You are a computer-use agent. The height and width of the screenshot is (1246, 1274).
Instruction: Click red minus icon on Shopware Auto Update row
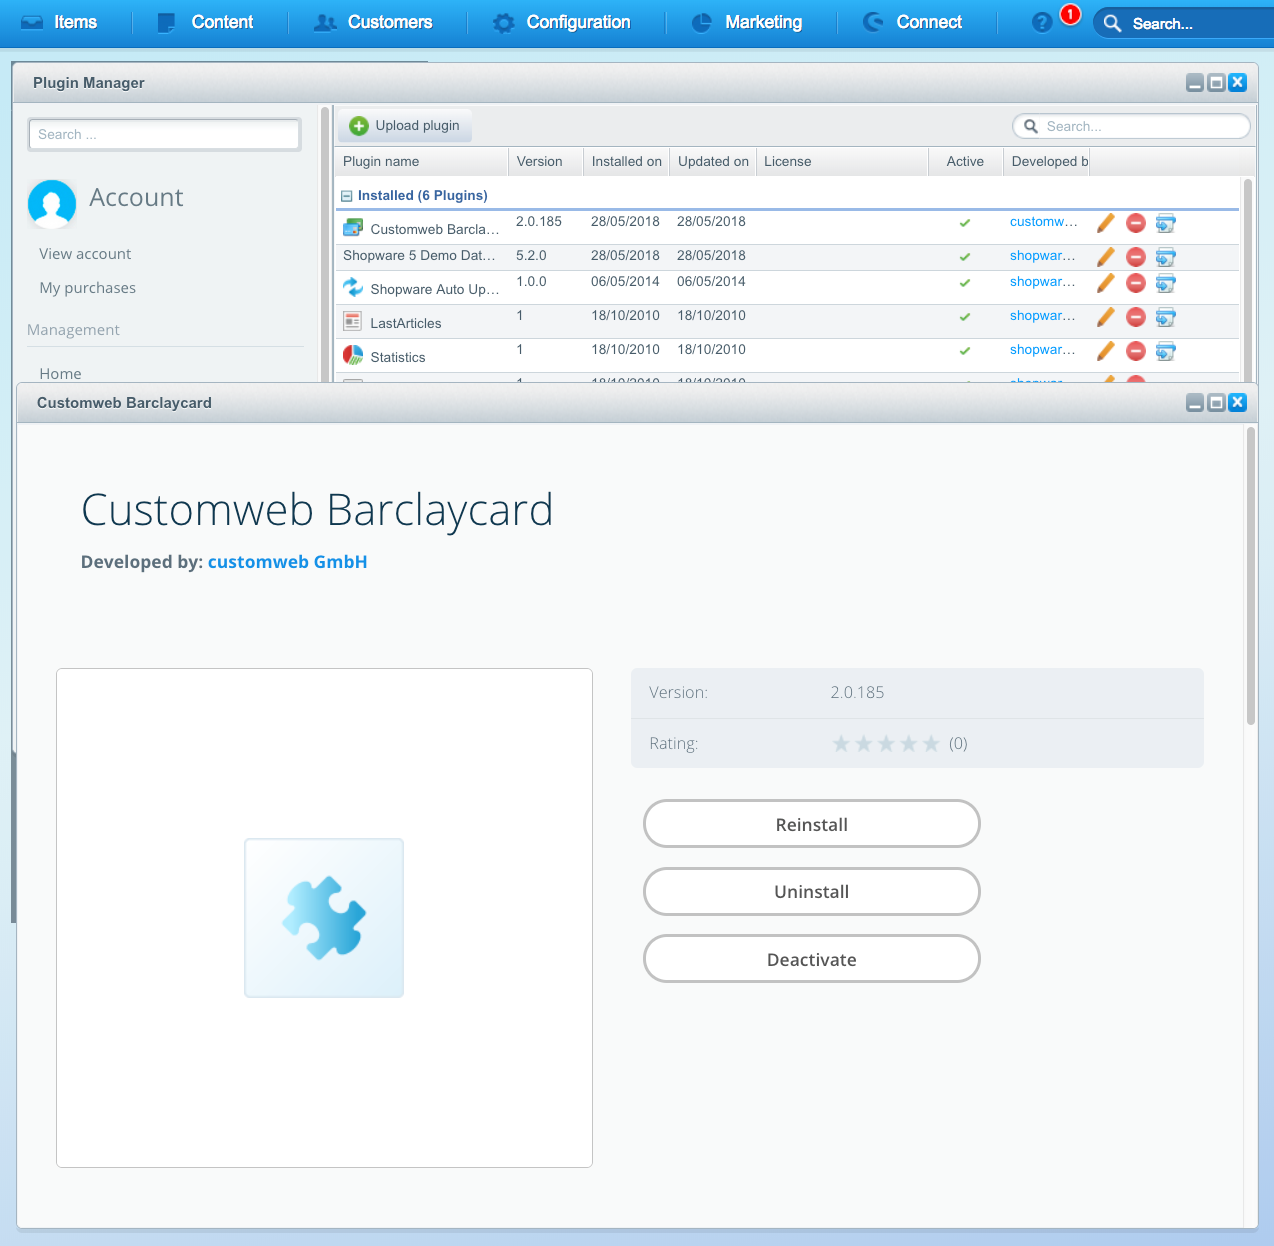point(1136,283)
